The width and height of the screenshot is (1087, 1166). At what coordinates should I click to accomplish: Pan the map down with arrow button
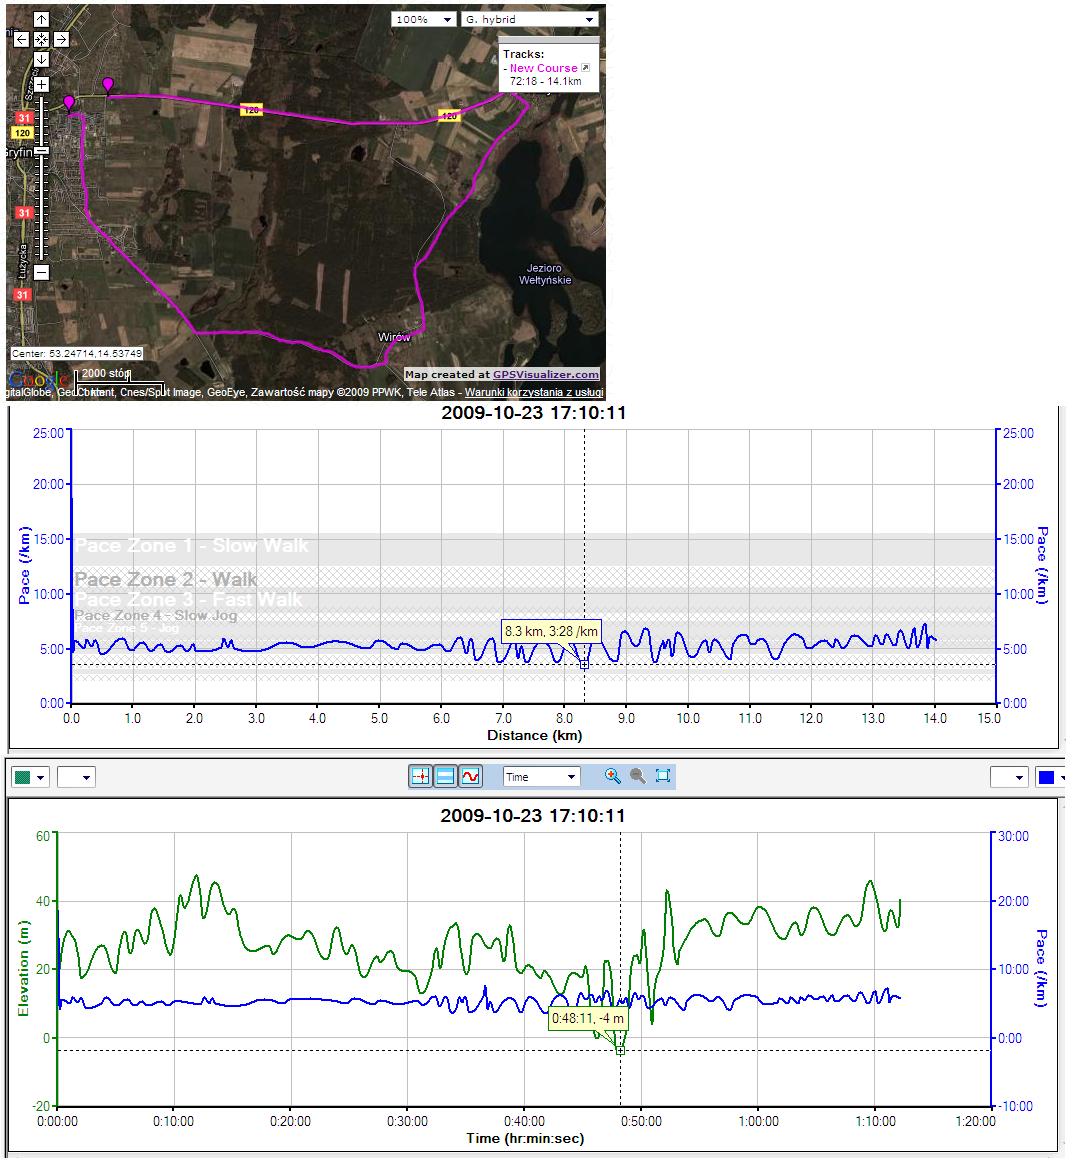point(41,59)
